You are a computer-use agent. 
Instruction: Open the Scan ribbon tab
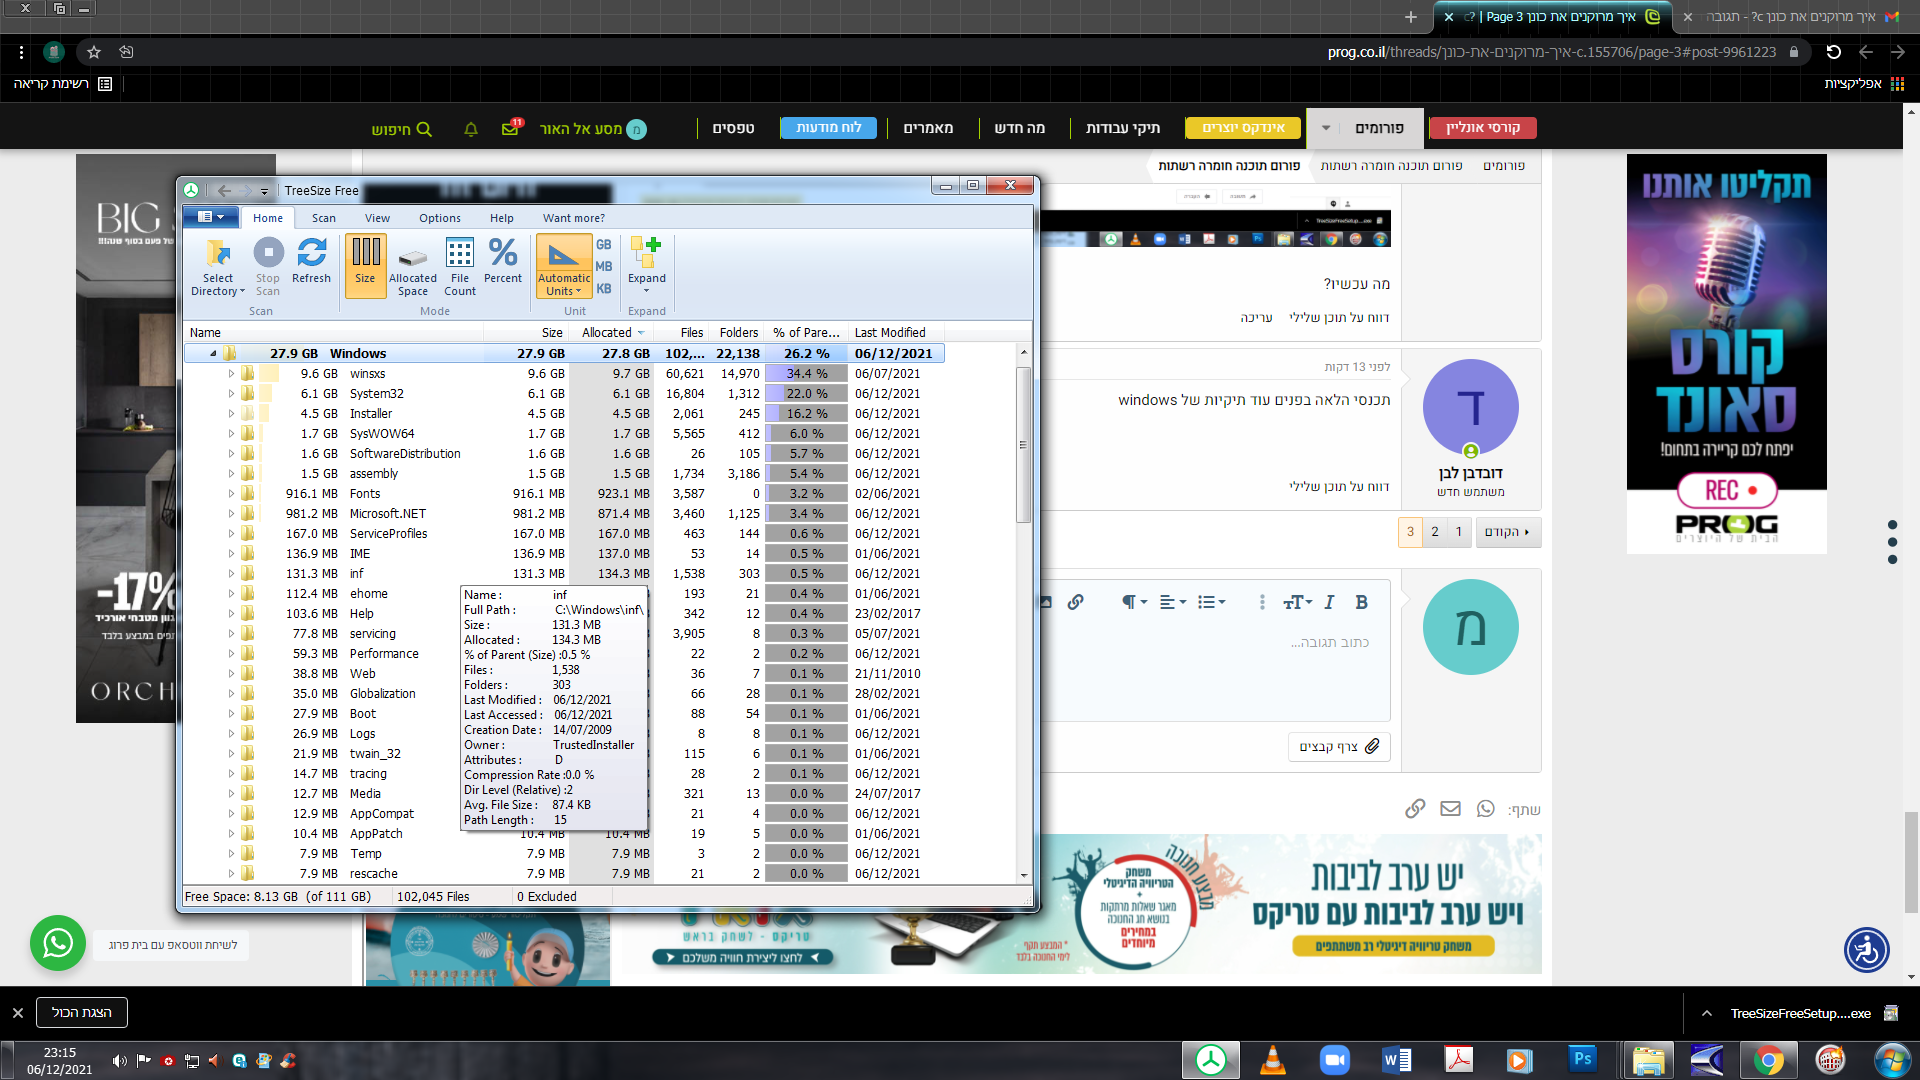pyautogui.click(x=323, y=218)
